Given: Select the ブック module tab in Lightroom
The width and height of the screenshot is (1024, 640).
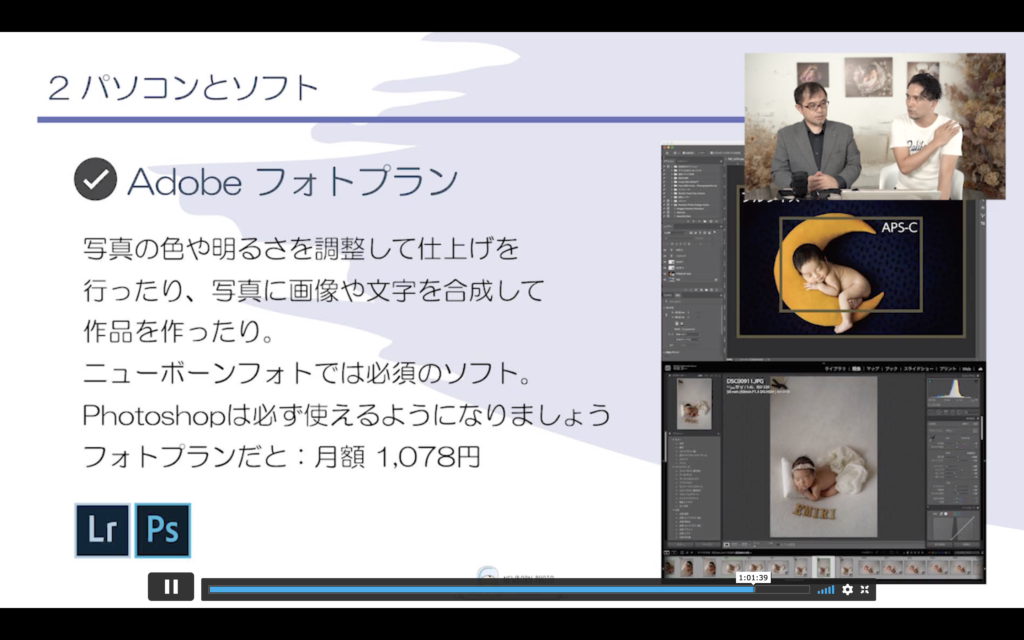Looking at the screenshot, I should click(x=891, y=369).
